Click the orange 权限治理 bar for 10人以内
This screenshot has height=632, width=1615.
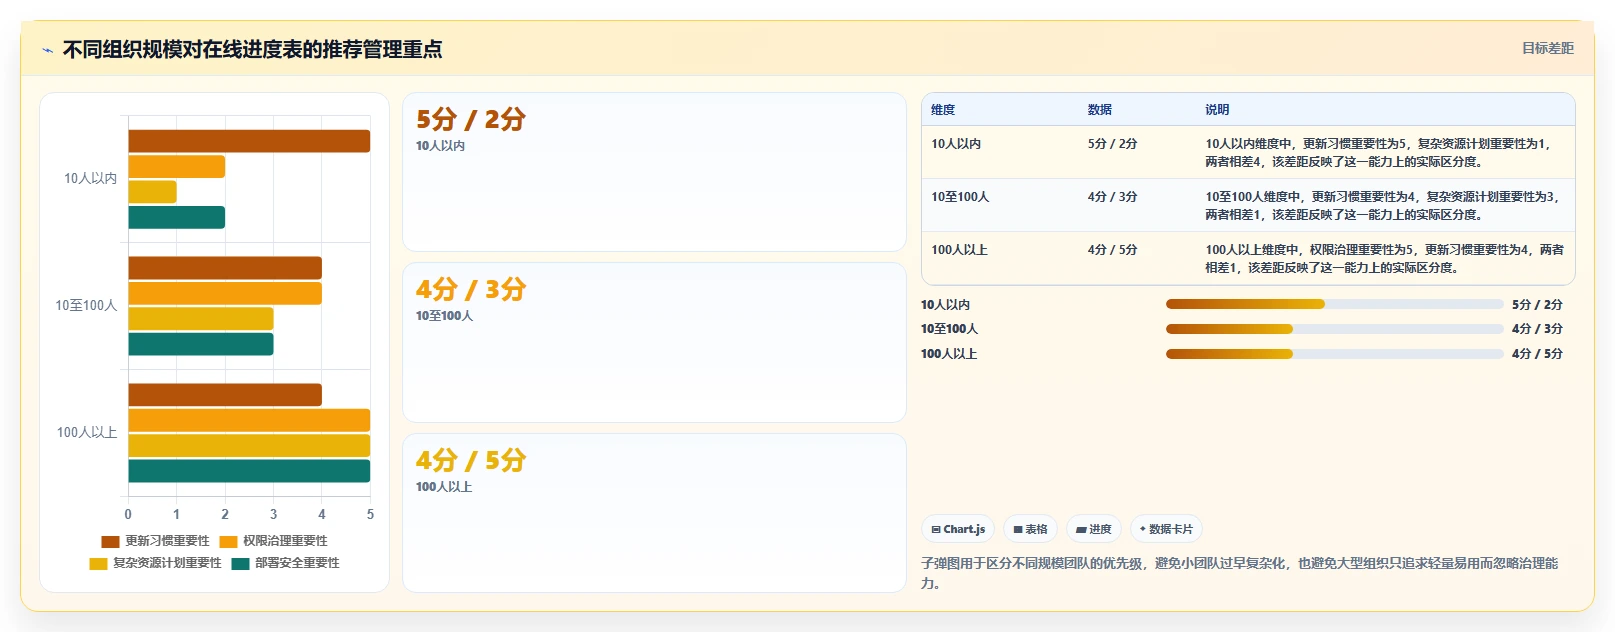(176, 167)
